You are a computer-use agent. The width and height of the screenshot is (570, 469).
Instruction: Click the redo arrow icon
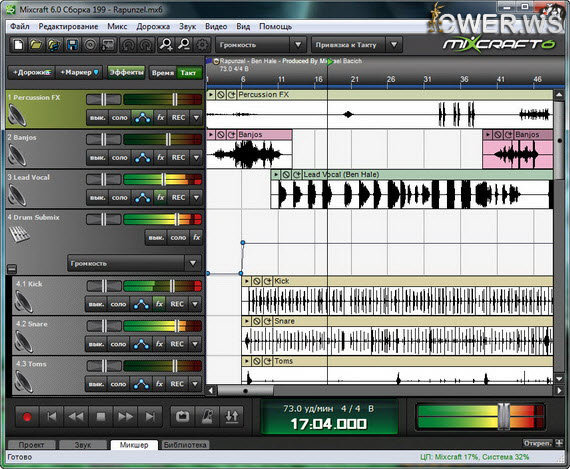point(146,45)
